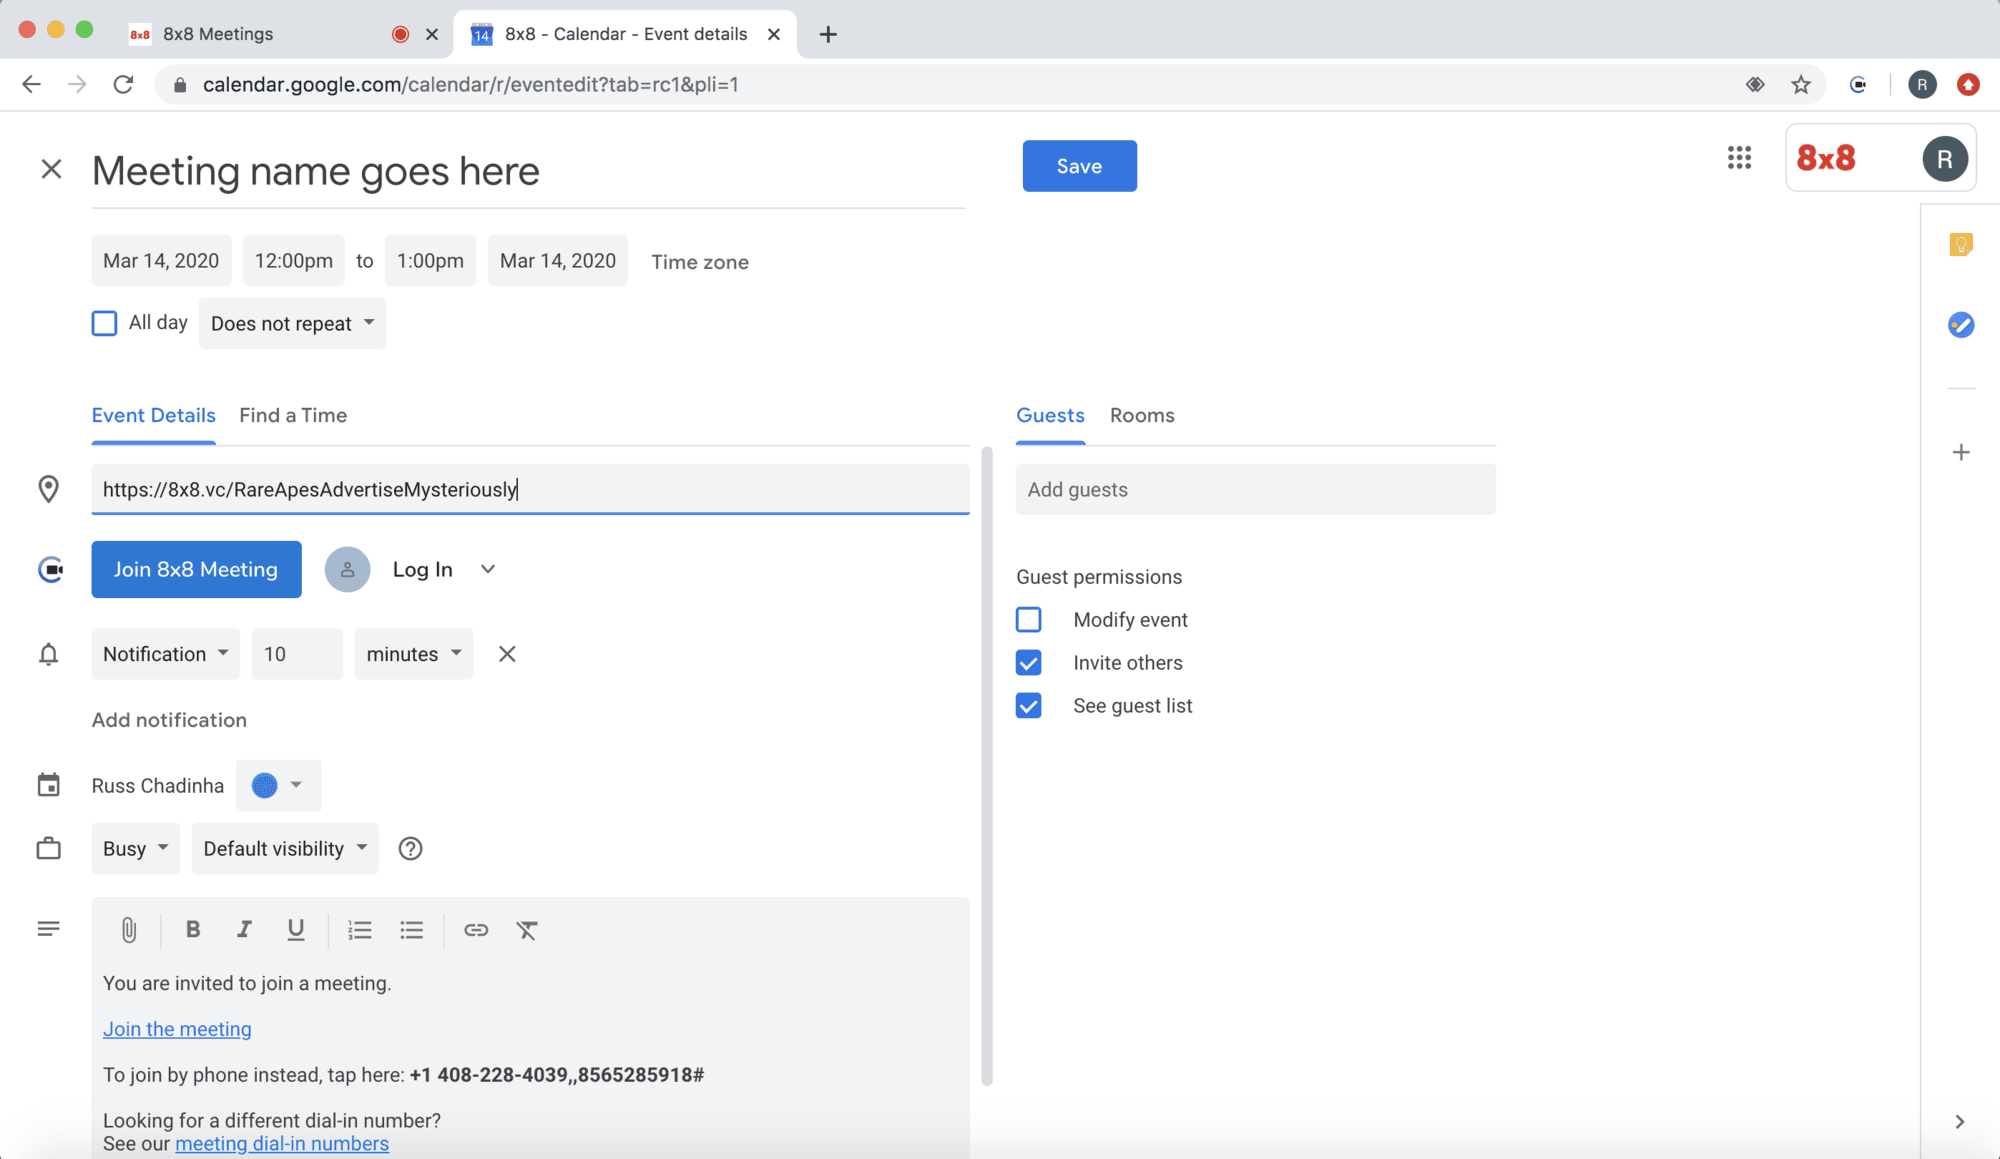This screenshot has width=2000, height=1159.
Task: Open the Chrome profile avatar R
Action: tap(1922, 85)
